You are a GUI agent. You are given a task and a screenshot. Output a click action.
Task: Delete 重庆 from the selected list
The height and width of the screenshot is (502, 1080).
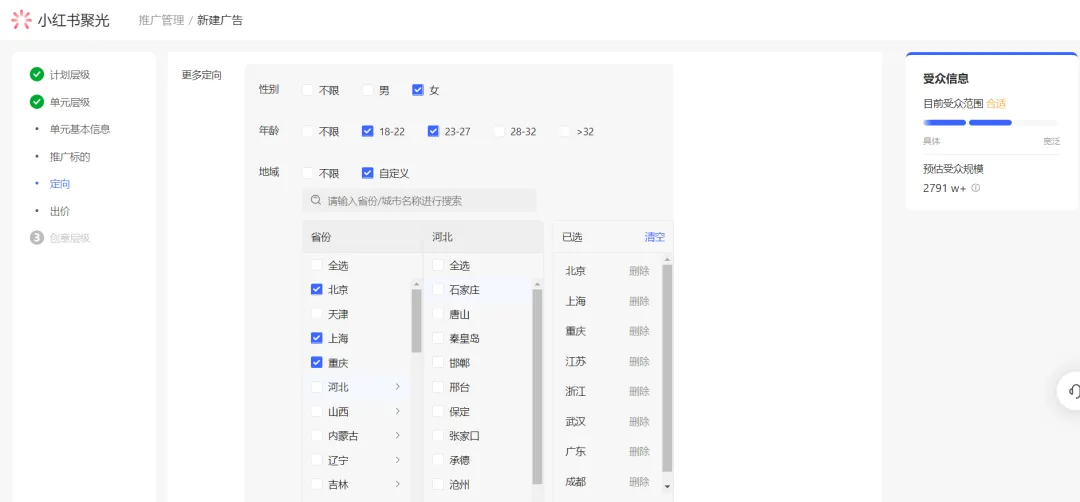(639, 331)
